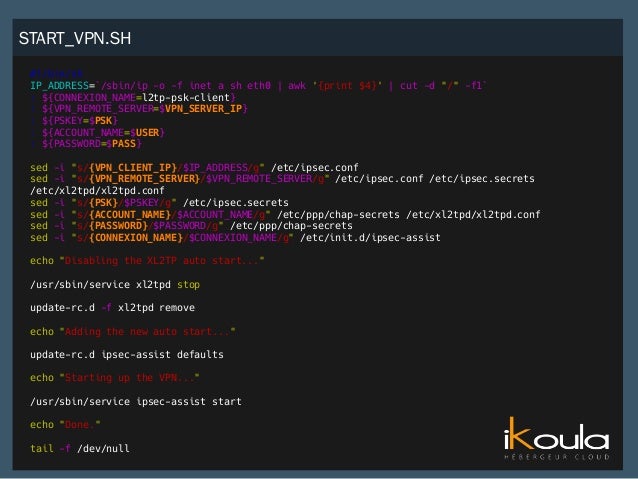Click update-rc.d -f xl2tpd remove line
The image size is (638, 479).
(x=112, y=308)
